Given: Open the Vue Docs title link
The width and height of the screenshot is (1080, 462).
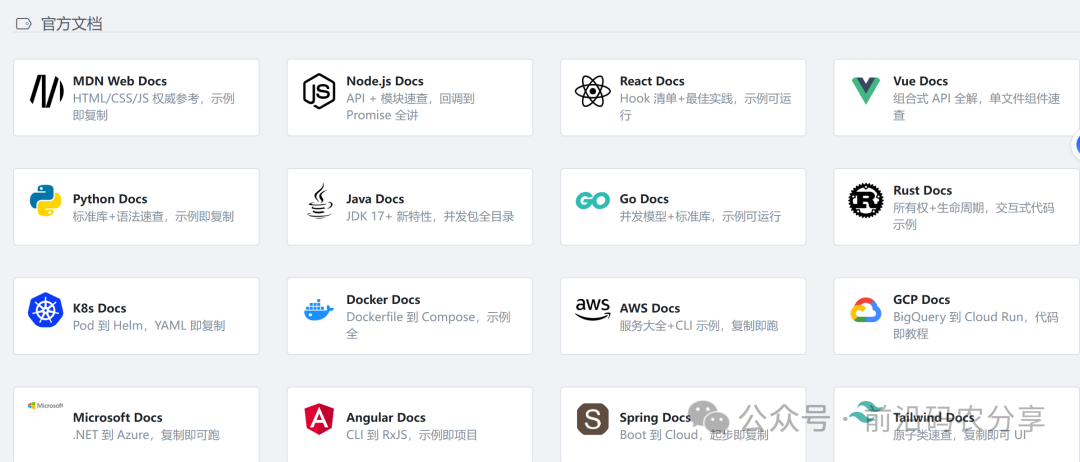Looking at the screenshot, I should 920,81.
